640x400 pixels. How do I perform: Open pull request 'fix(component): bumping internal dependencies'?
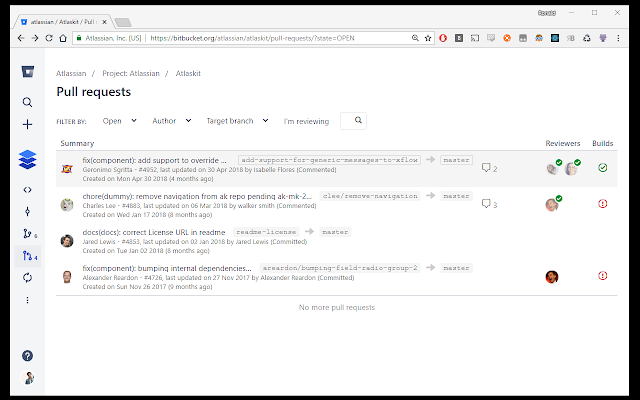pyautogui.click(x=167, y=268)
